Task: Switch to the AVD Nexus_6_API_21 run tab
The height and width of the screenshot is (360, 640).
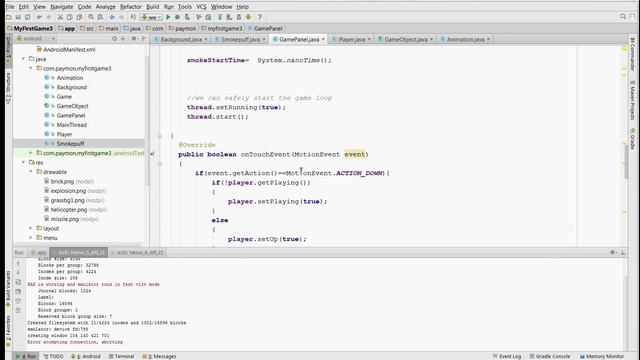Action: point(140,252)
